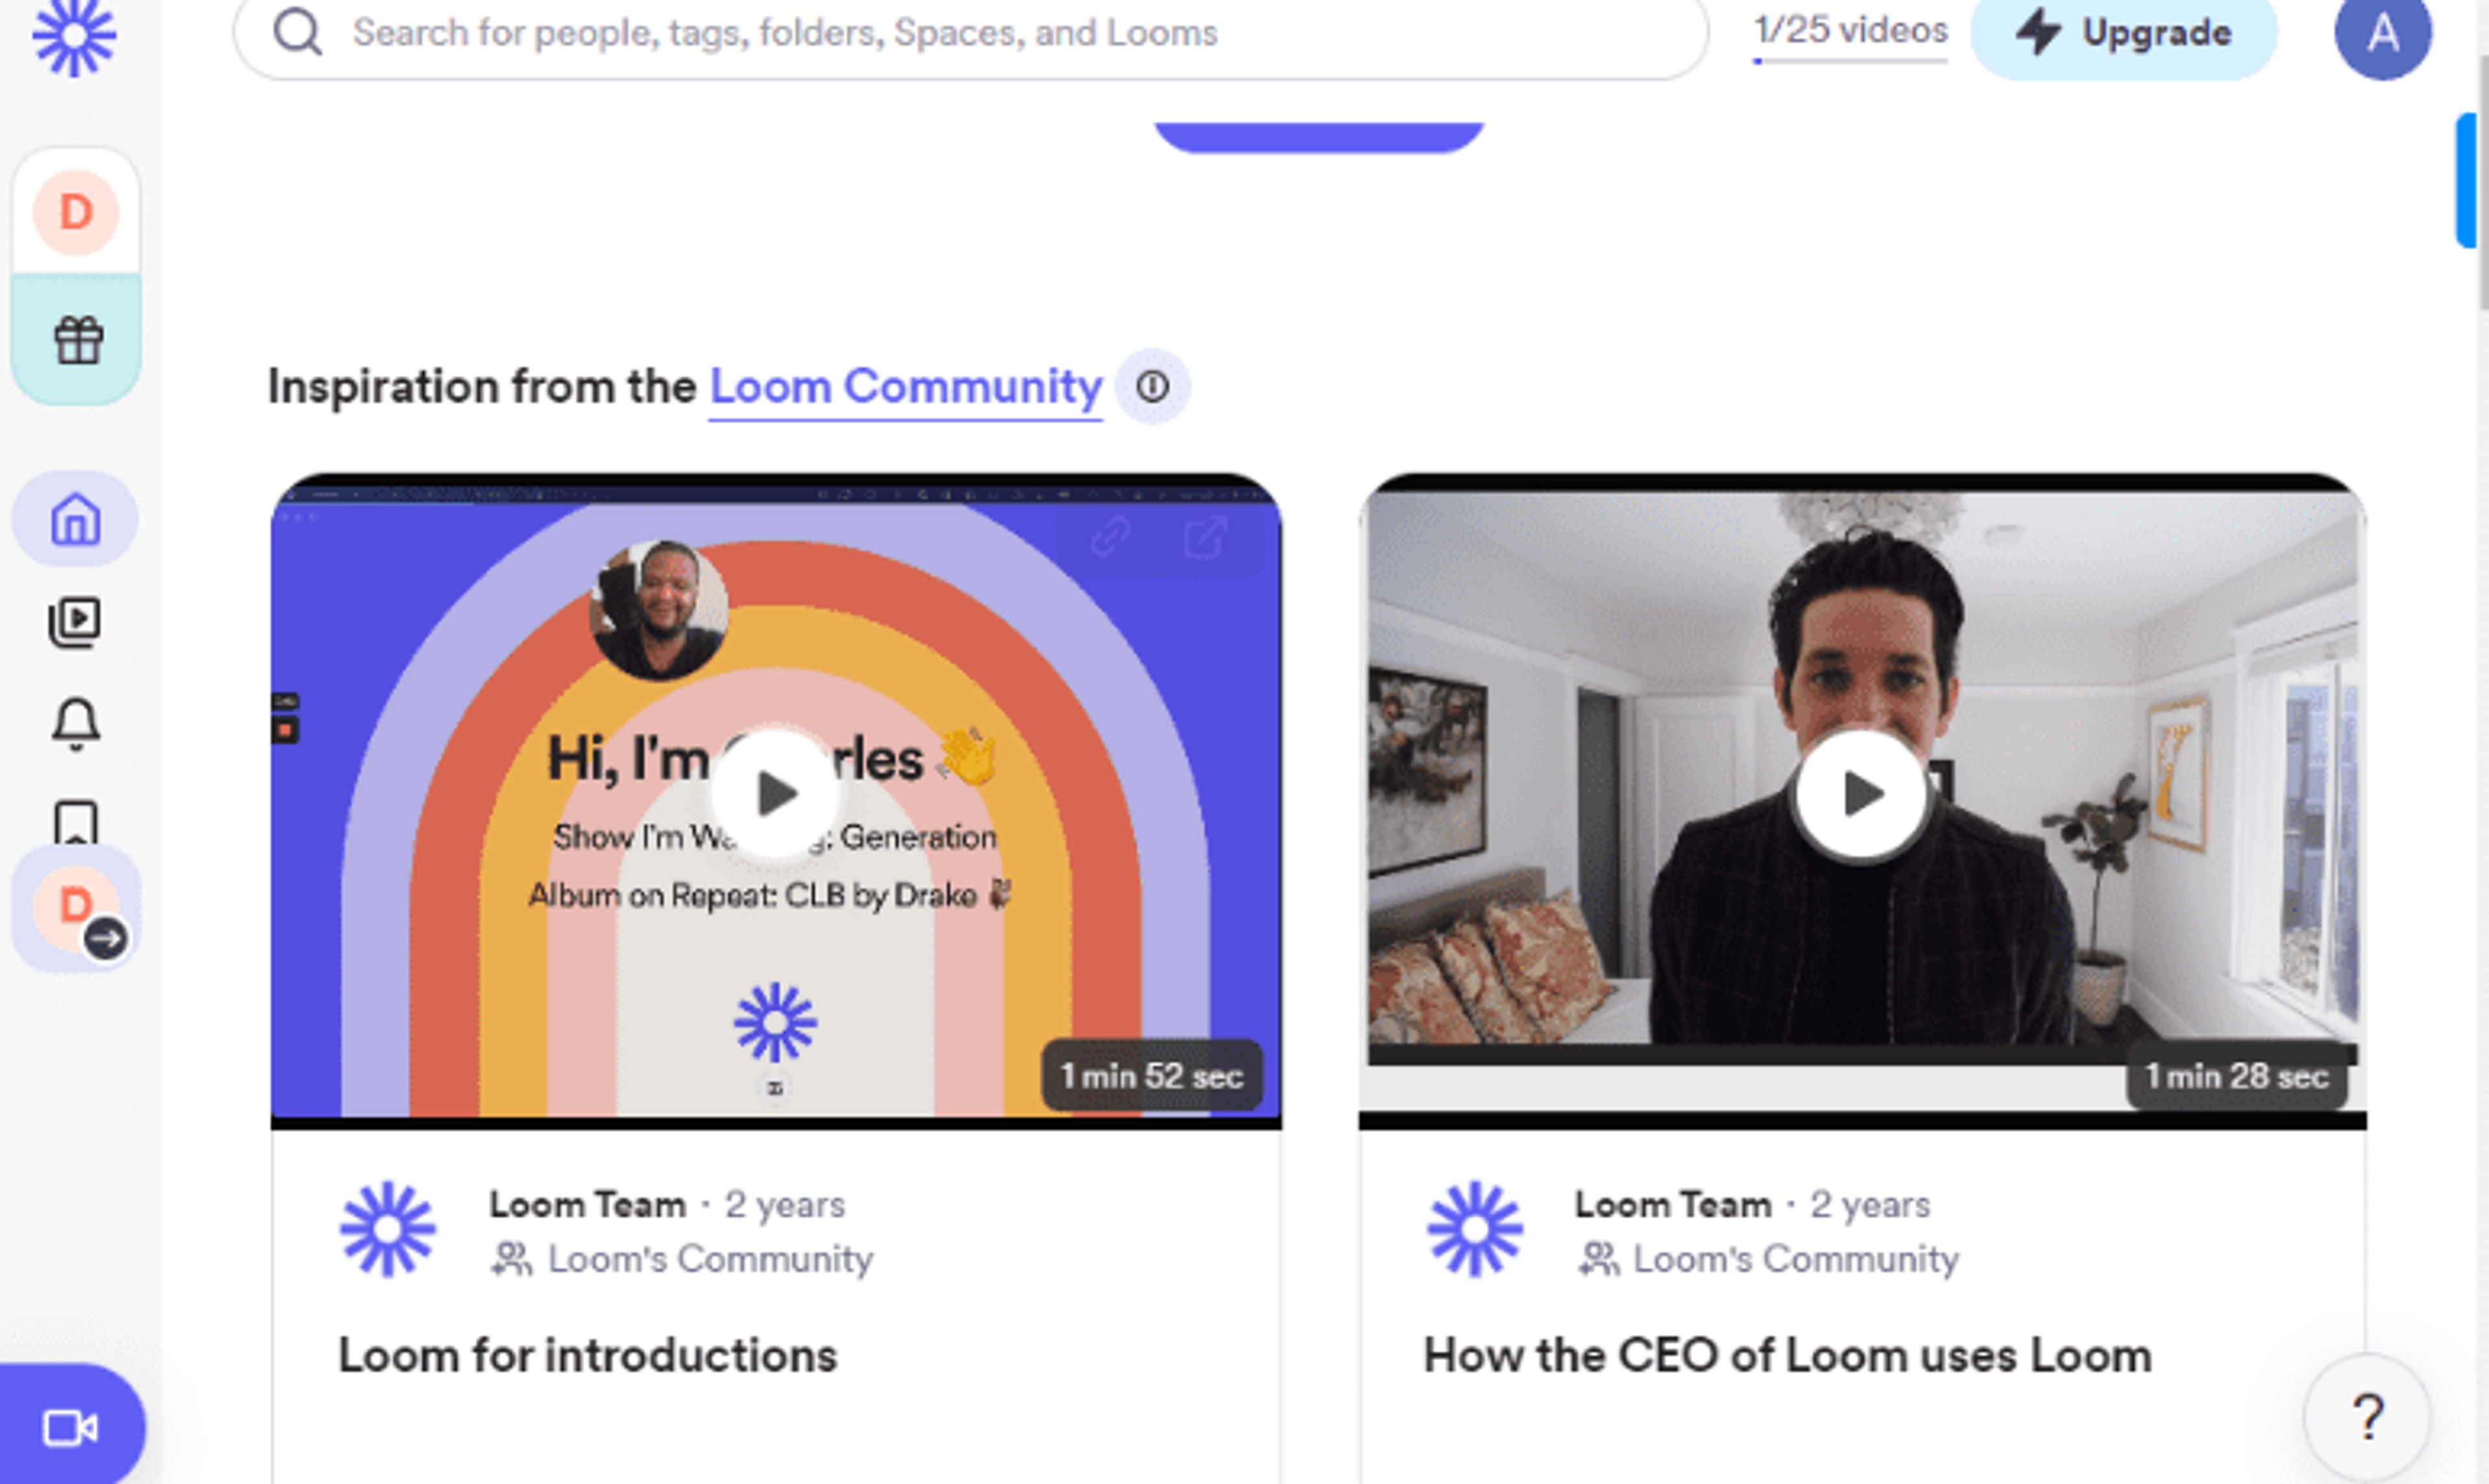Click Loom Team name on the introductions card
2489x1484 pixels.
pos(588,1205)
